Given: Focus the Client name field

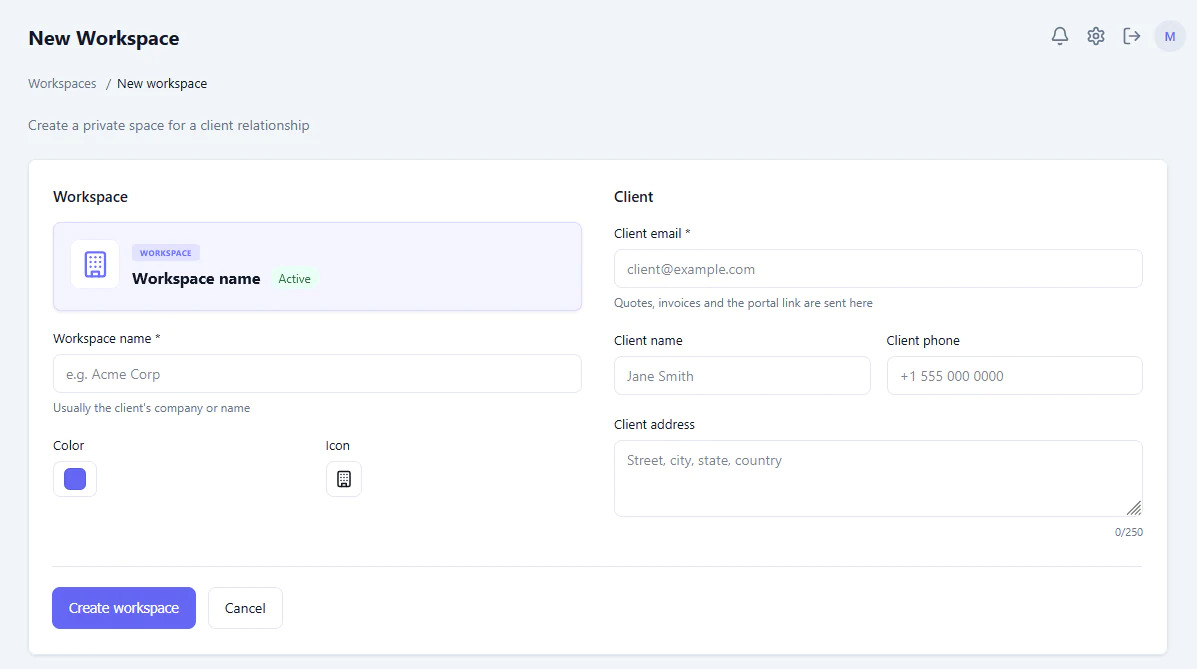Looking at the screenshot, I should 742,376.
